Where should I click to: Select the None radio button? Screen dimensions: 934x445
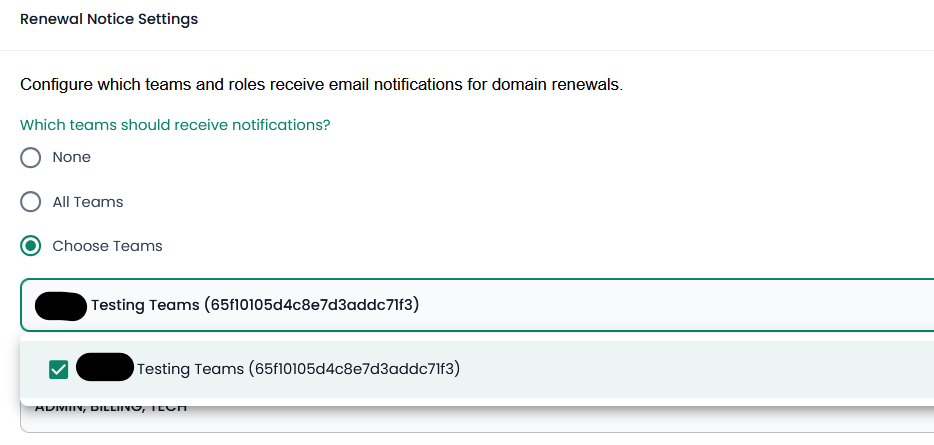(31, 158)
